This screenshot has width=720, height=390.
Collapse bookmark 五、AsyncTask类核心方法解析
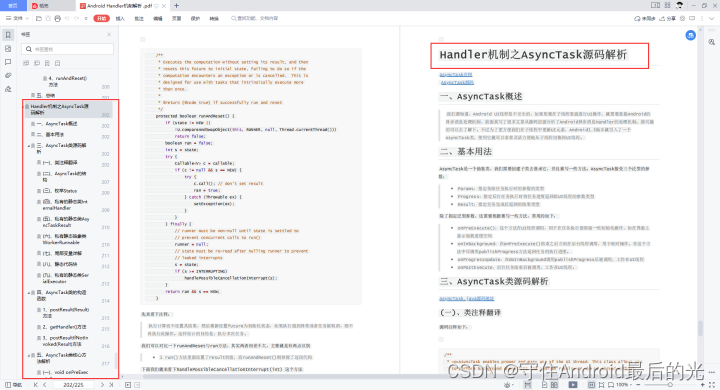click(x=28, y=356)
